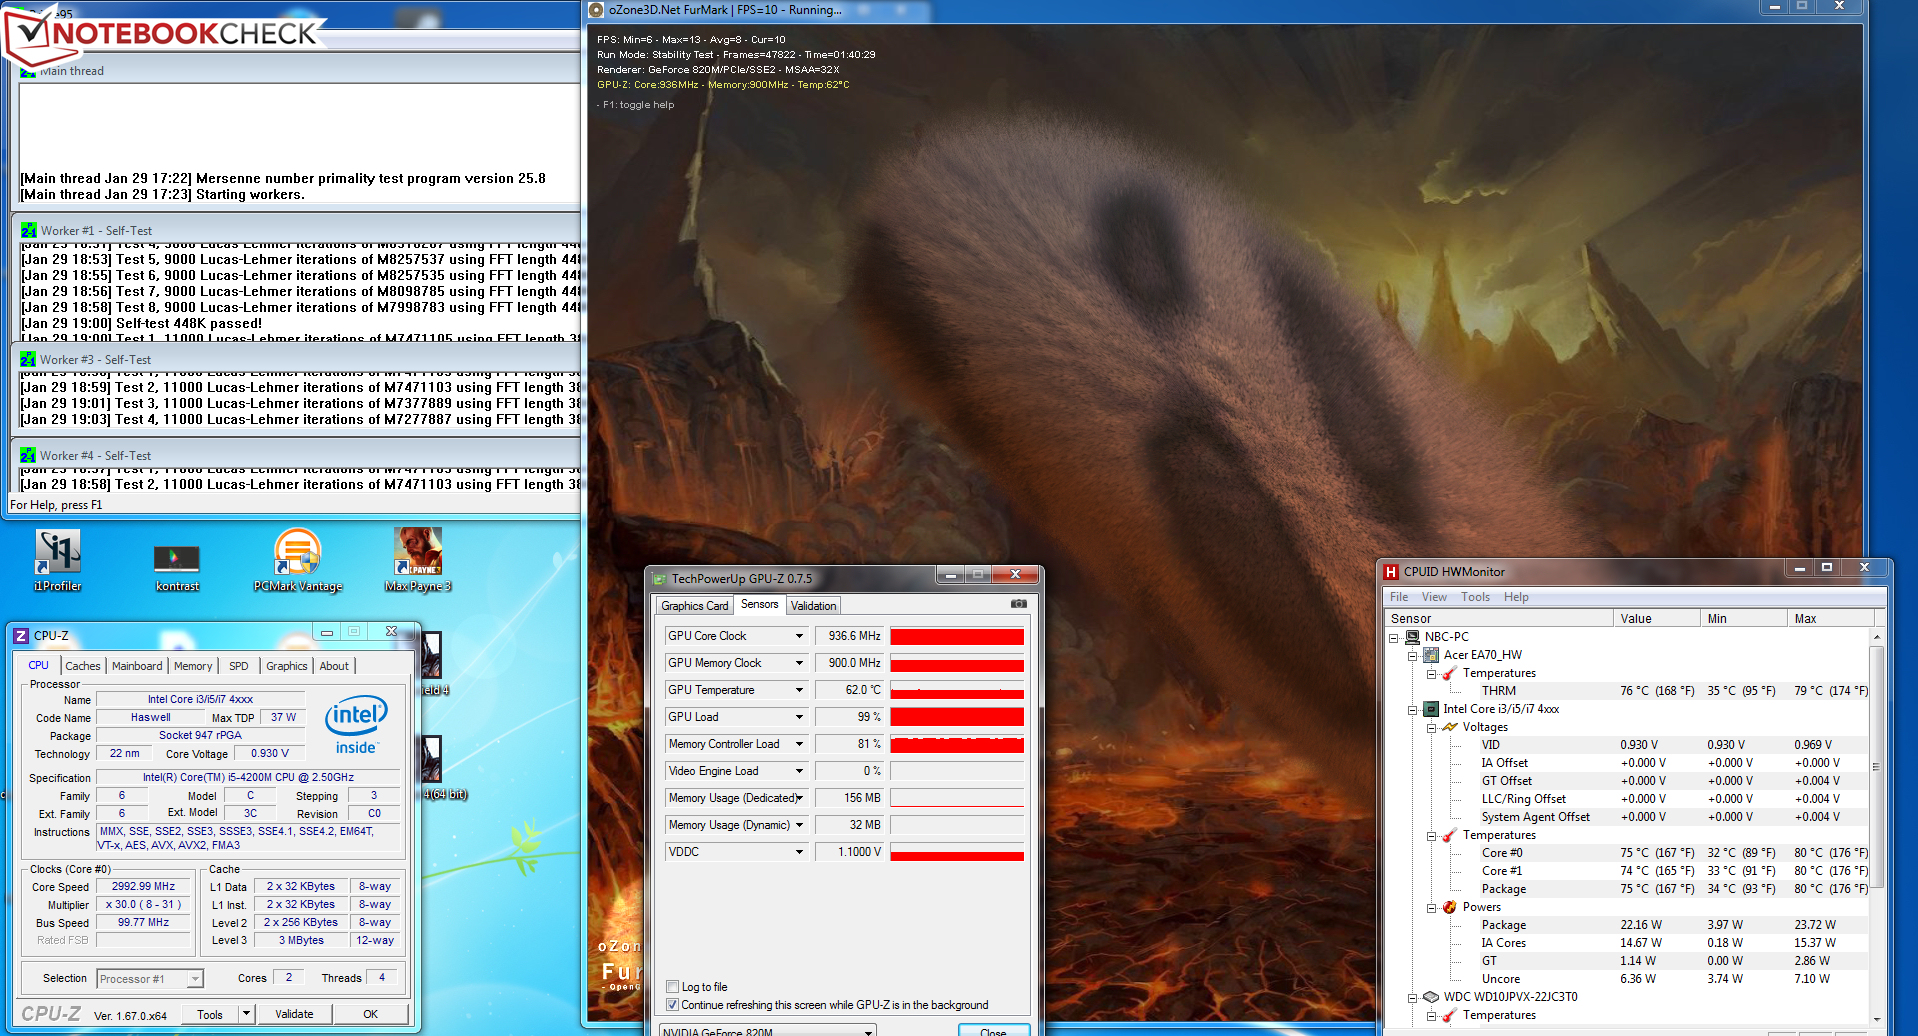Open the About tab in CPU-Z
This screenshot has width=1918, height=1036.
(334, 666)
